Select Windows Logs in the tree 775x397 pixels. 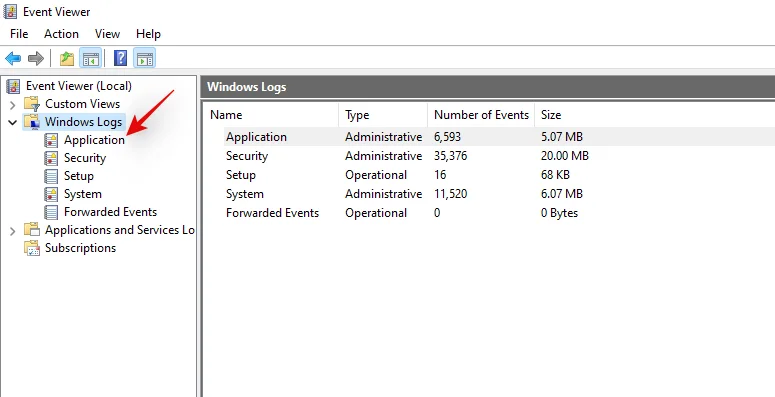[83, 122]
